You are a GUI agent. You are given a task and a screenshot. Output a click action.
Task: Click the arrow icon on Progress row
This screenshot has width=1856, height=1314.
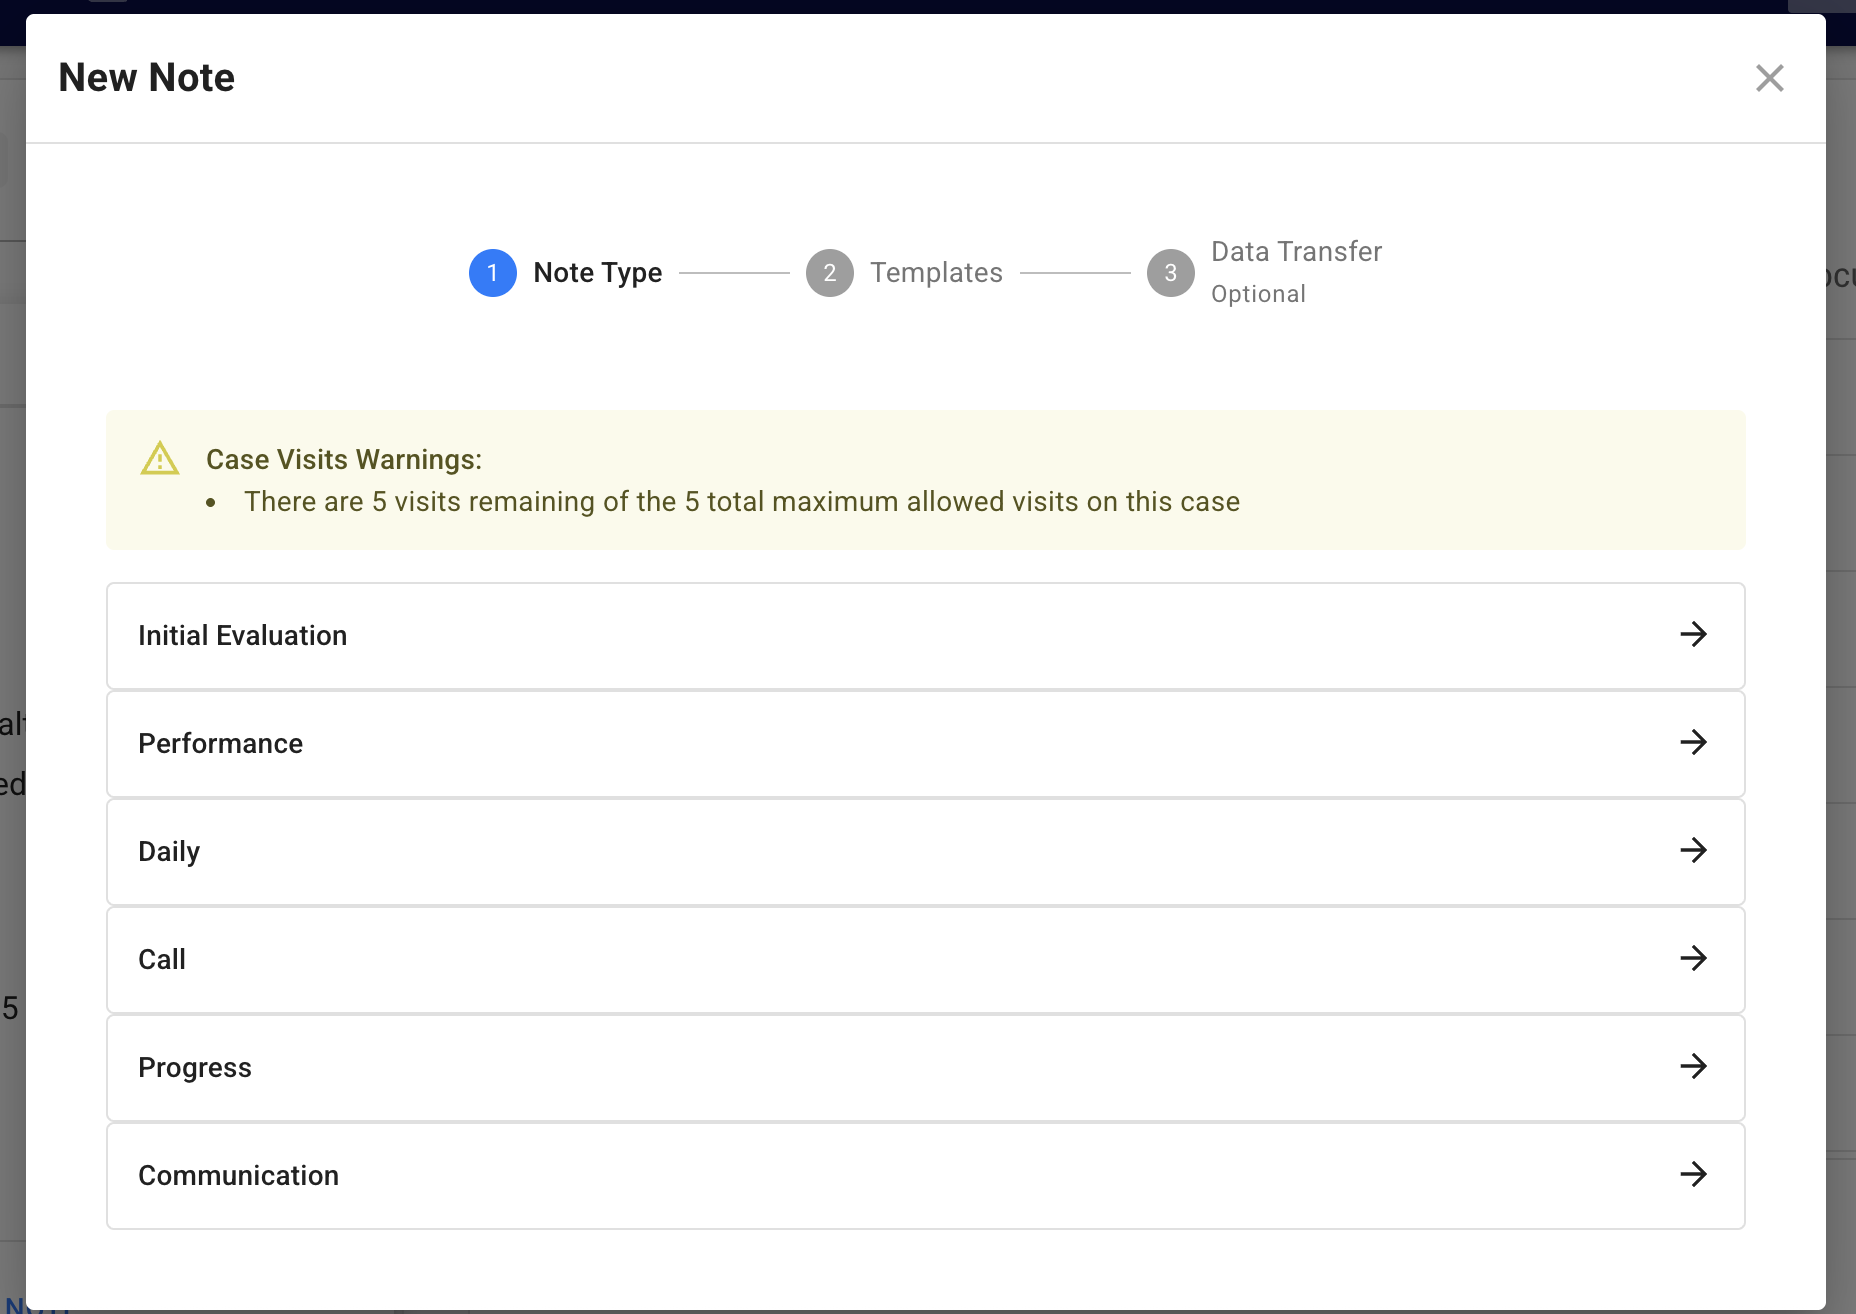tap(1693, 1067)
